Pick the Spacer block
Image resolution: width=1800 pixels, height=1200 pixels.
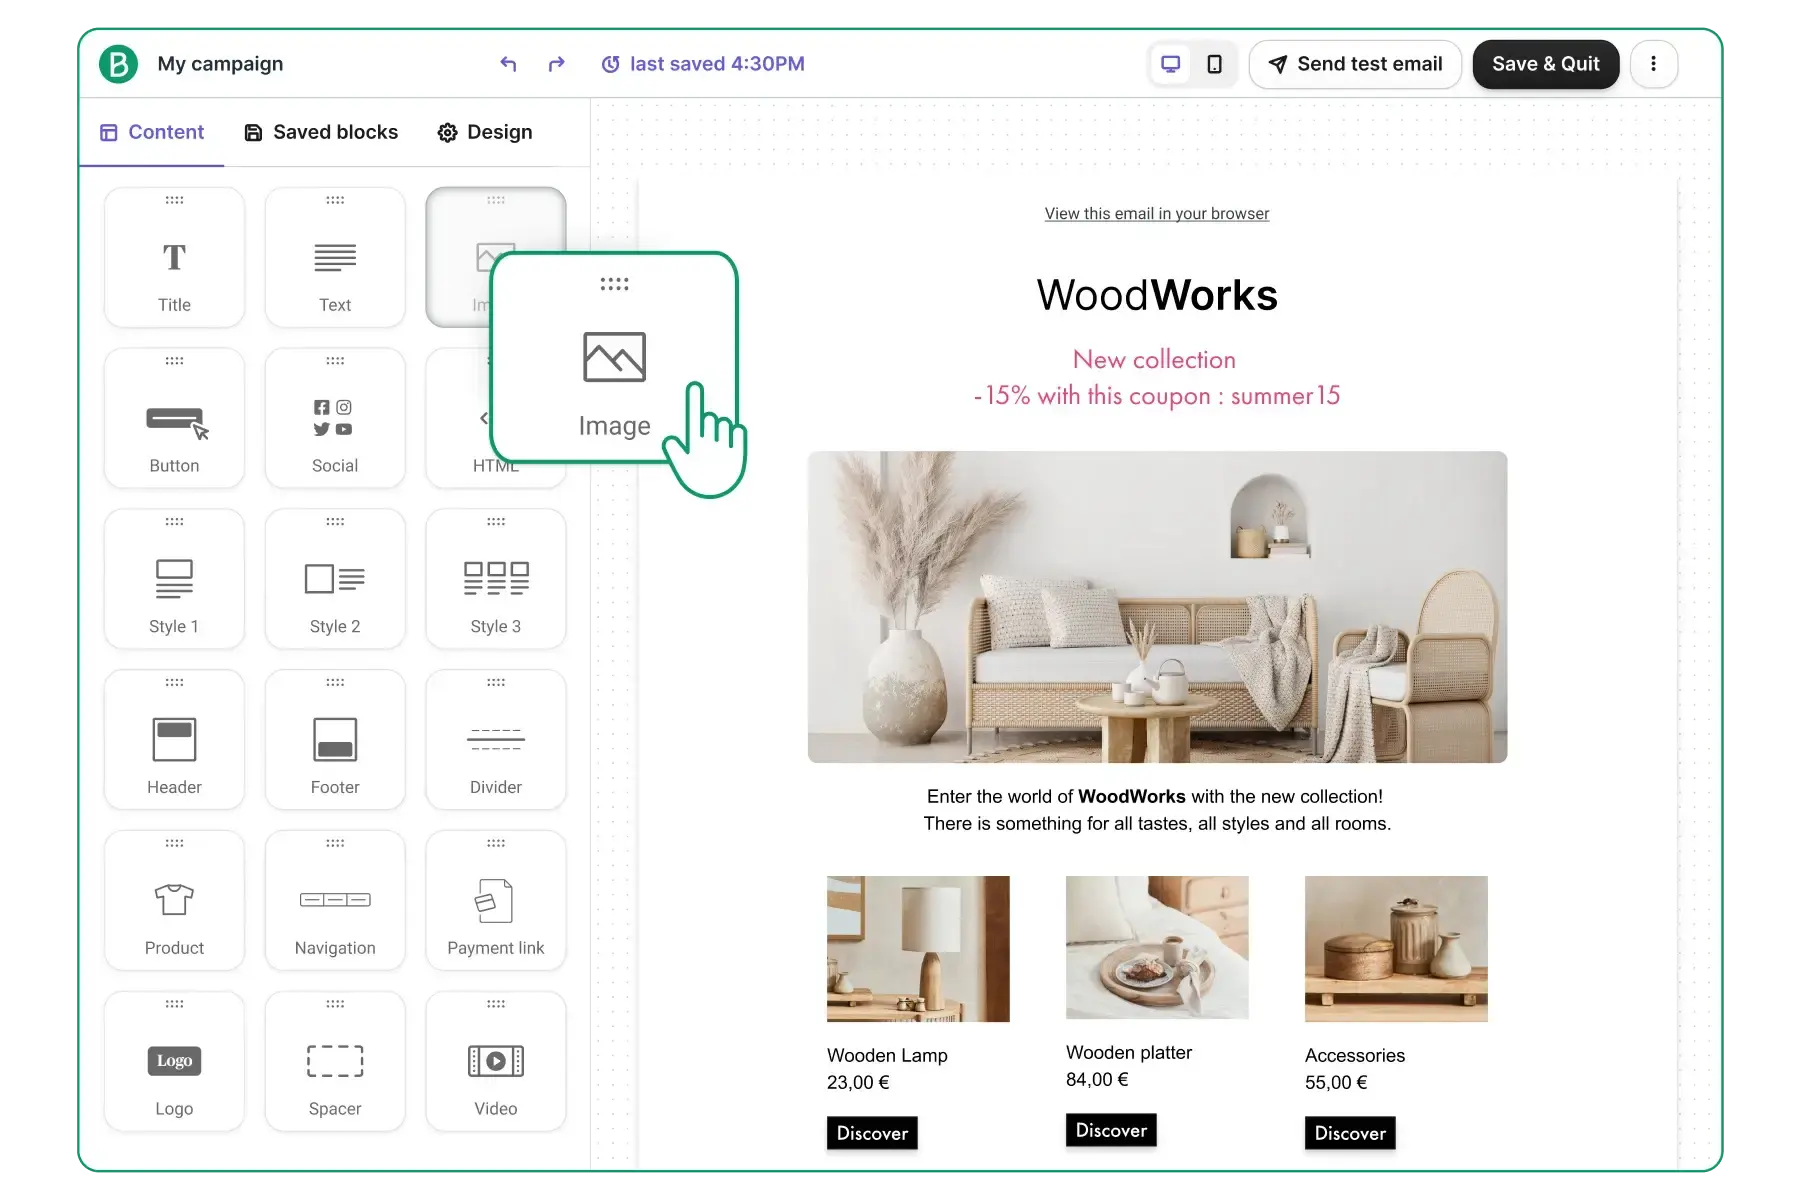coord(335,1062)
